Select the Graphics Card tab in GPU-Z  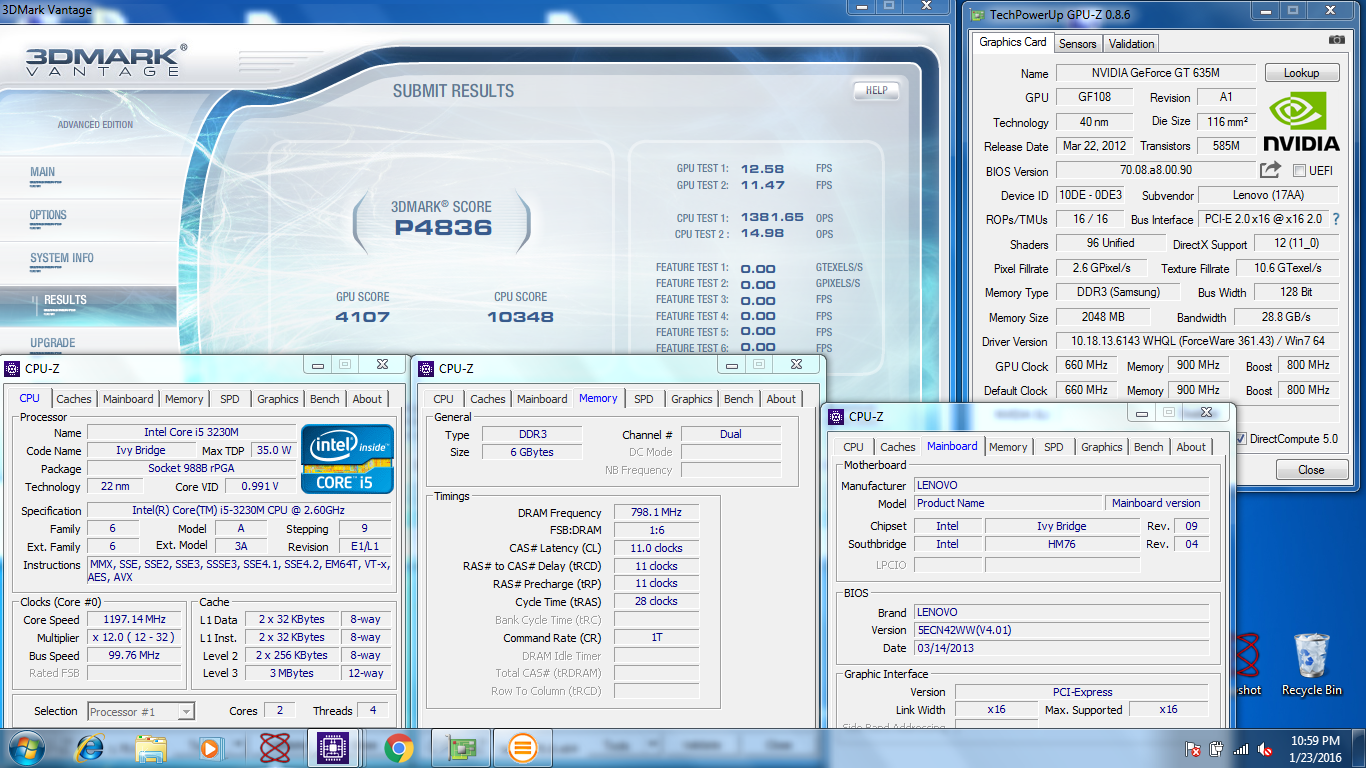click(x=1012, y=42)
